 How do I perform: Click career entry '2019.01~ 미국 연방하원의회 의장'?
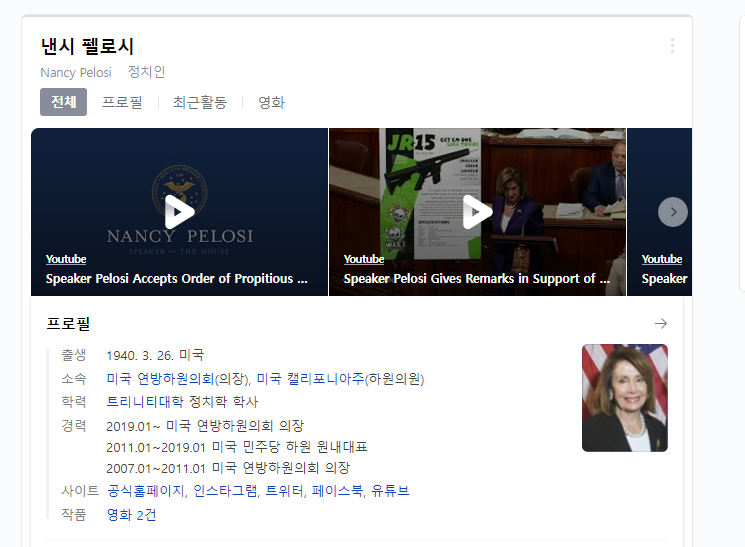click(205, 426)
